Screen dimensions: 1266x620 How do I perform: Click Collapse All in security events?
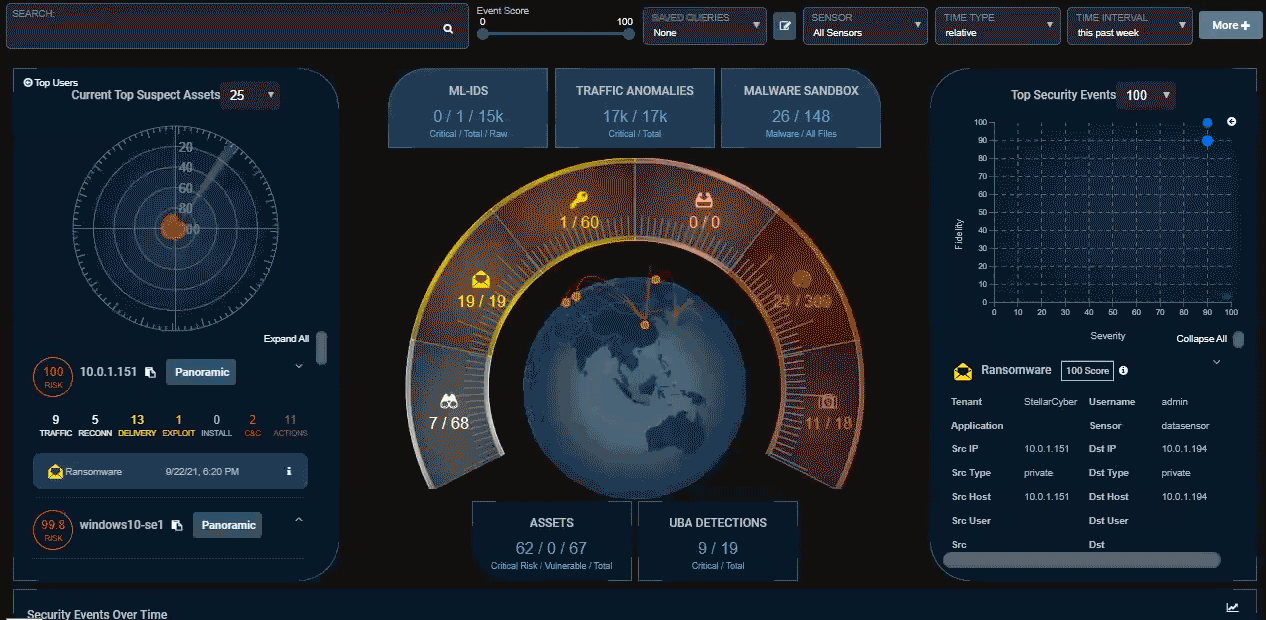1201,339
